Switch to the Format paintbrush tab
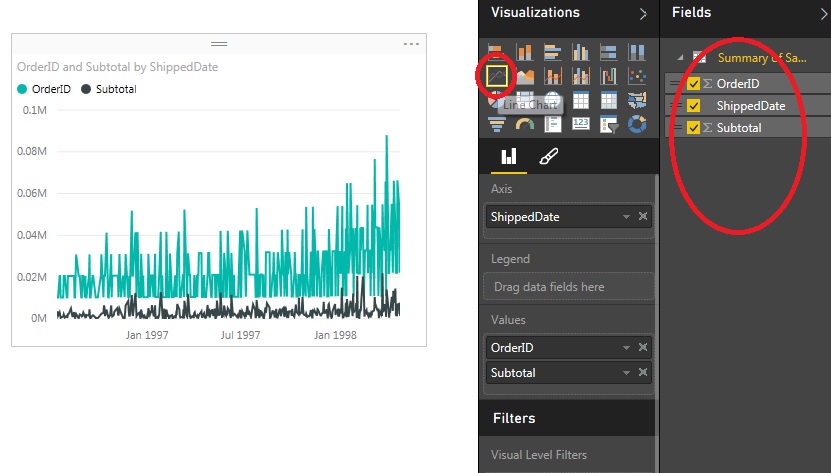831x473 pixels. 549,156
